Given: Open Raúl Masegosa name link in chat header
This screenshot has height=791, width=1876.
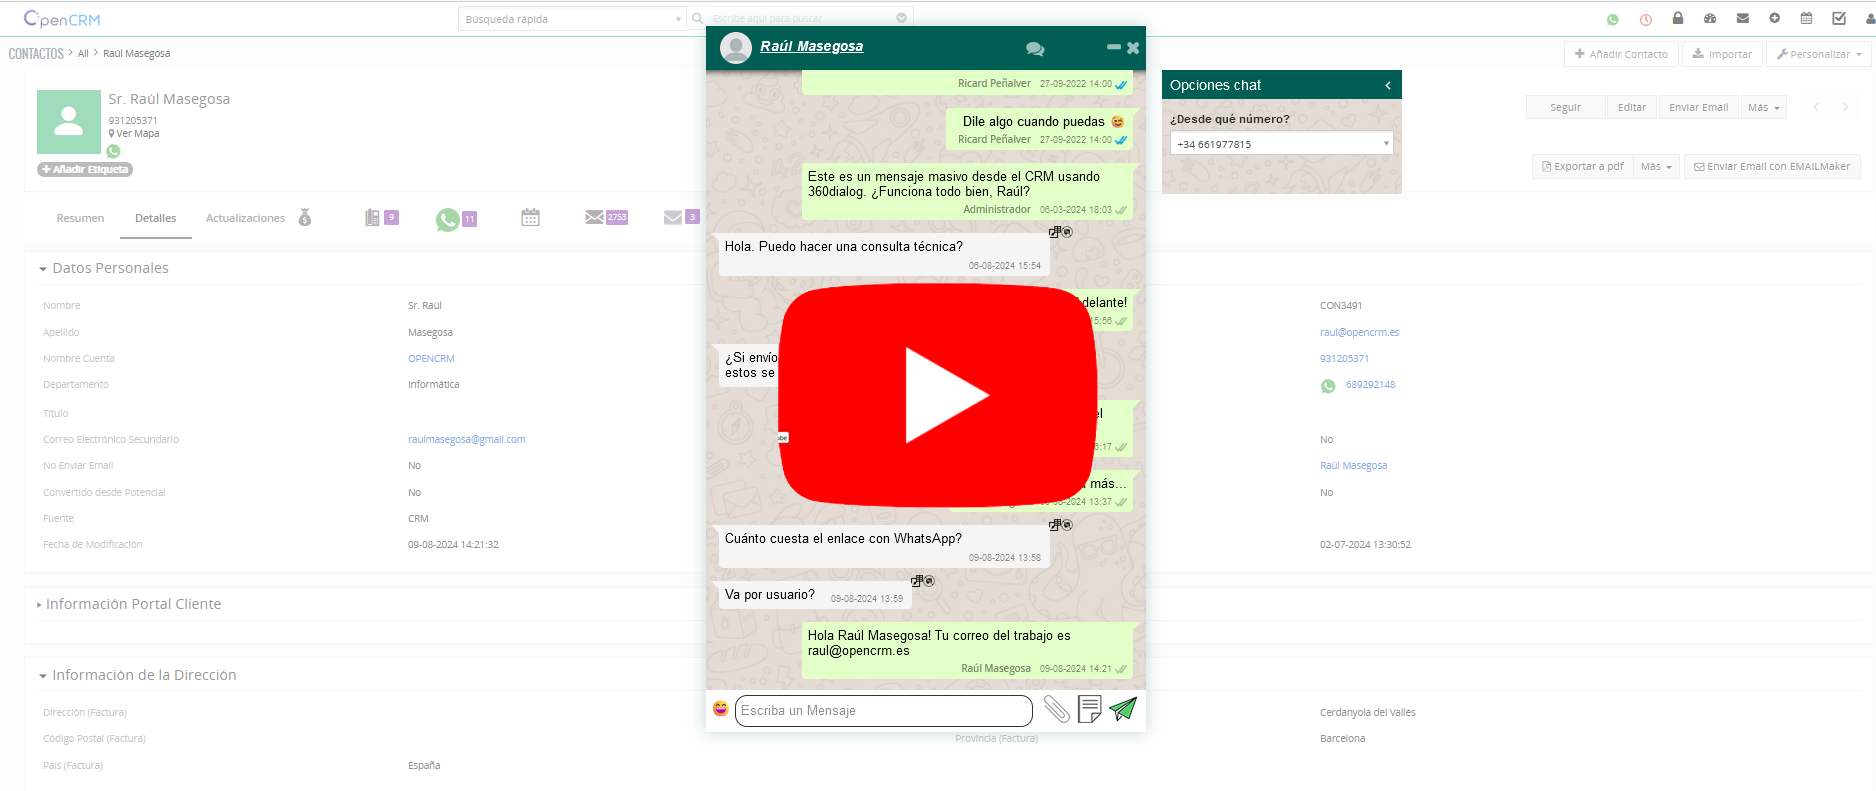Looking at the screenshot, I should [x=811, y=47].
